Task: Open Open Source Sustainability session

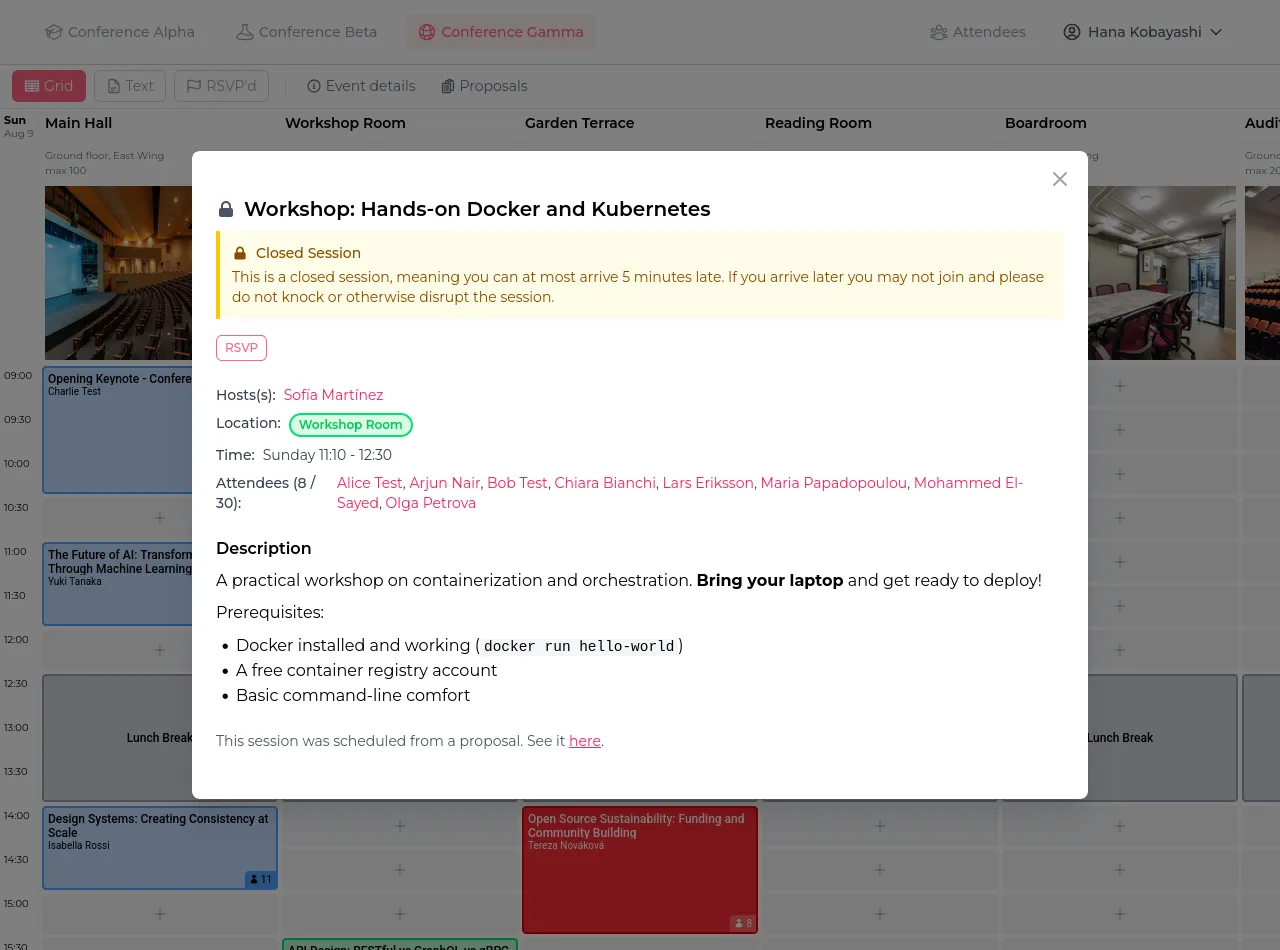Action: pyautogui.click(x=640, y=870)
